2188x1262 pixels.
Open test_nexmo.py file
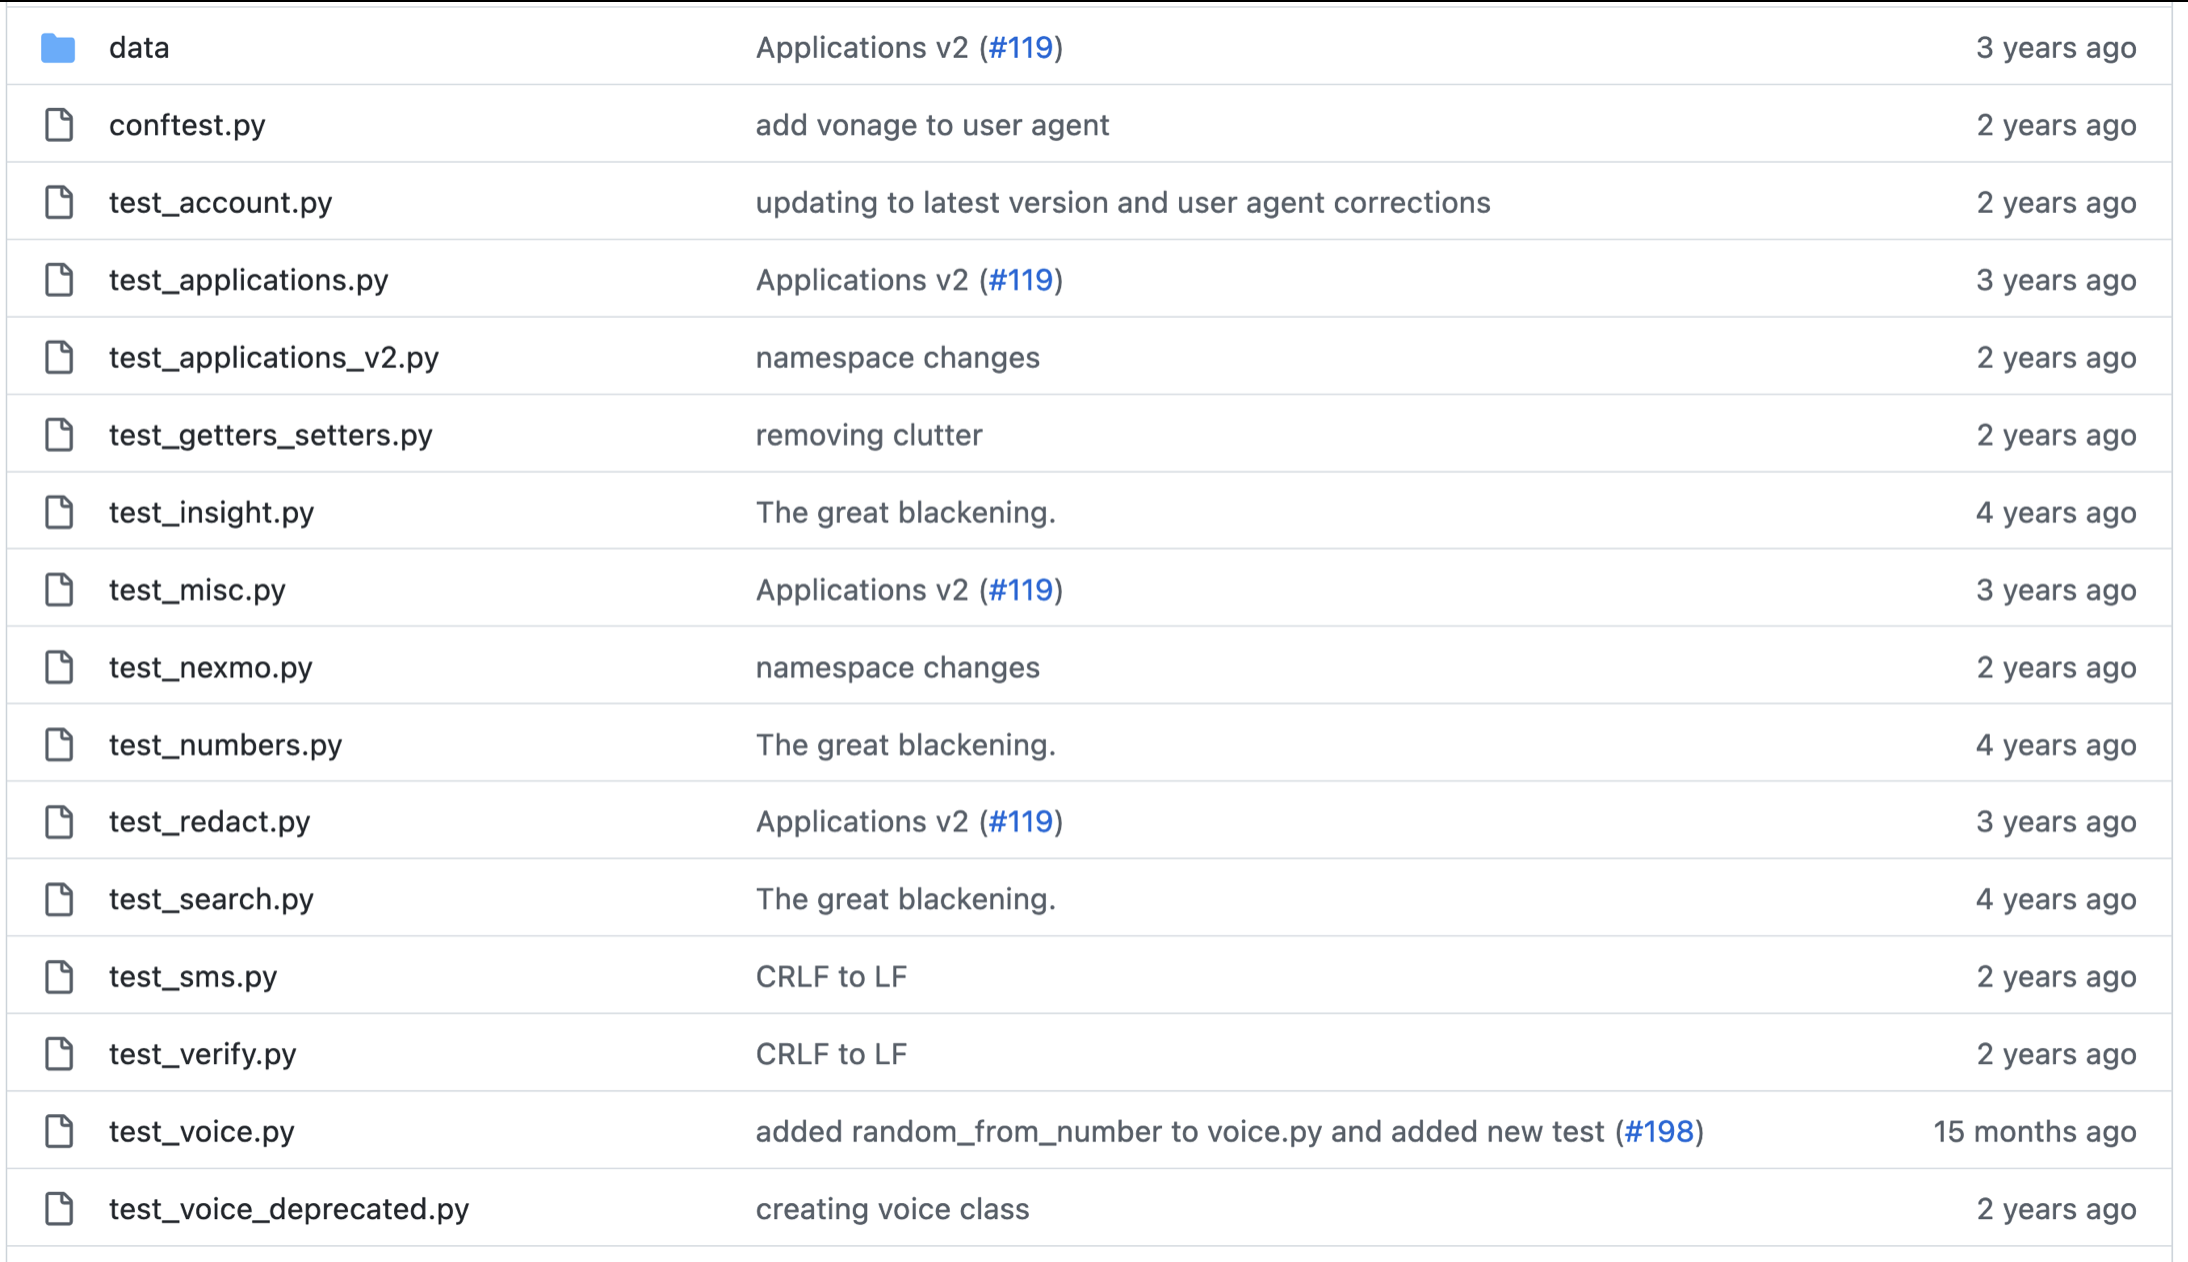(210, 667)
